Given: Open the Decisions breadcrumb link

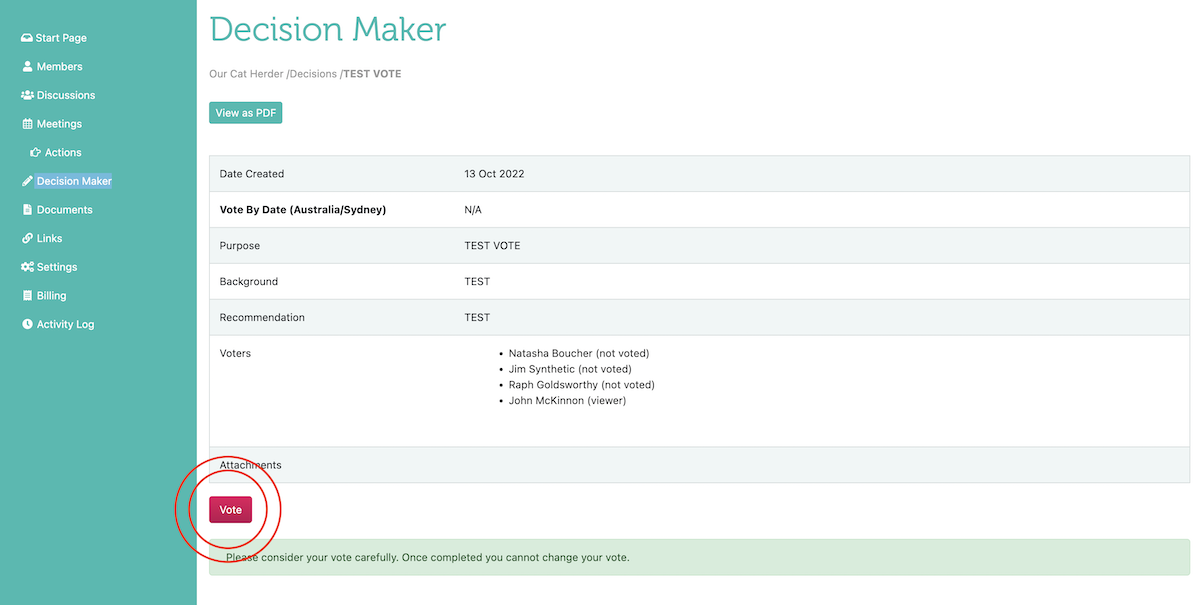Looking at the screenshot, I should click(x=313, y=73).
